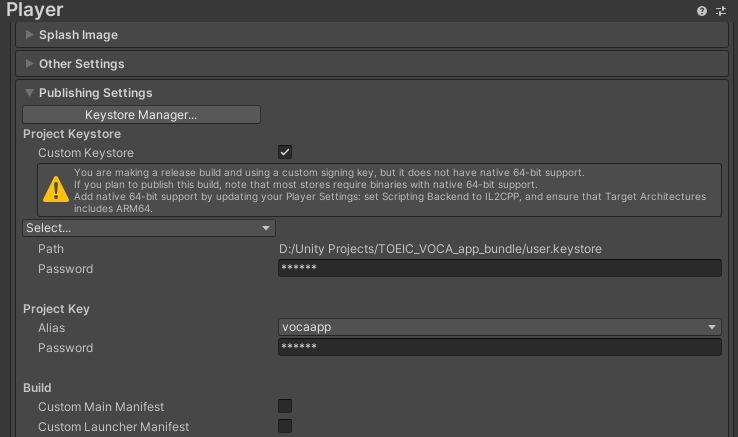Click the Custom Keystore label
738x437 pixels.
click(86, 153)
